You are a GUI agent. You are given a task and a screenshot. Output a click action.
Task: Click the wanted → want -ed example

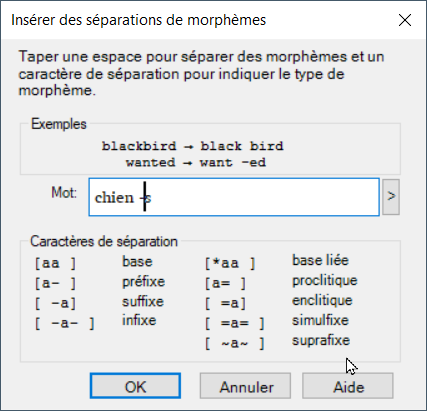(x=196, y=163)
